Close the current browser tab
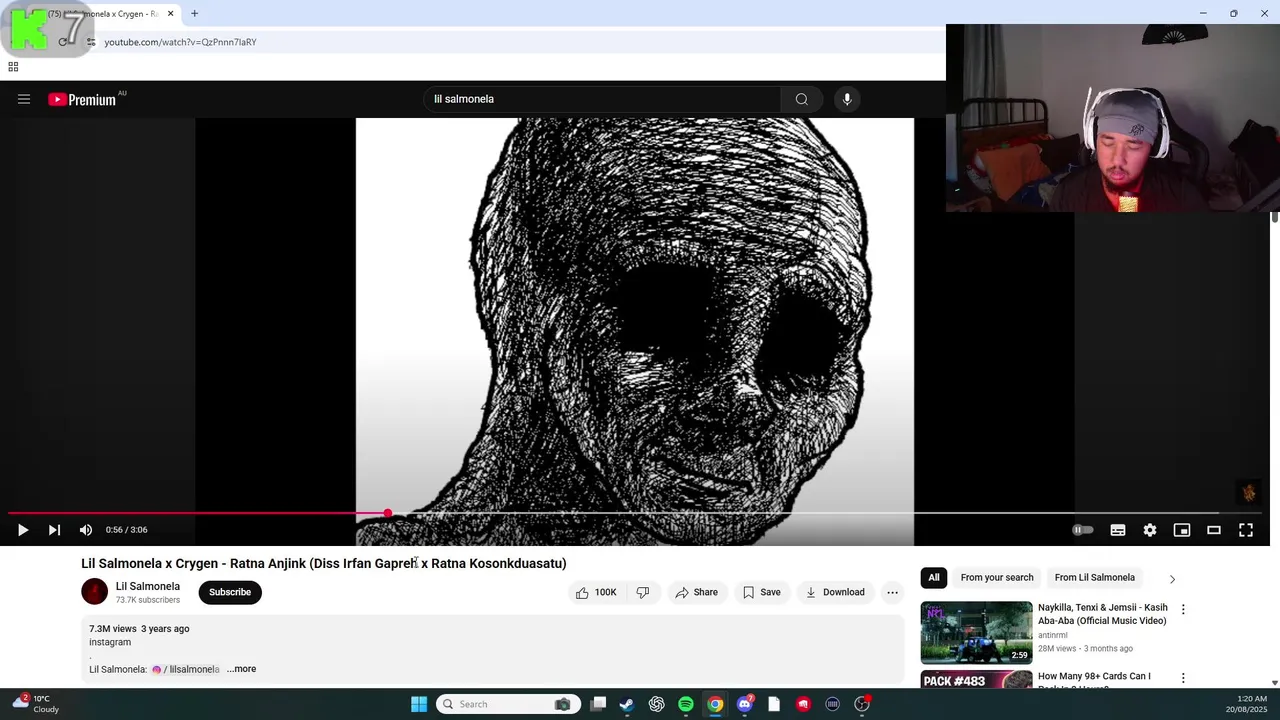Image resolution: width=1280 pixels, height=720 pixels. click(x=170, y=13)
